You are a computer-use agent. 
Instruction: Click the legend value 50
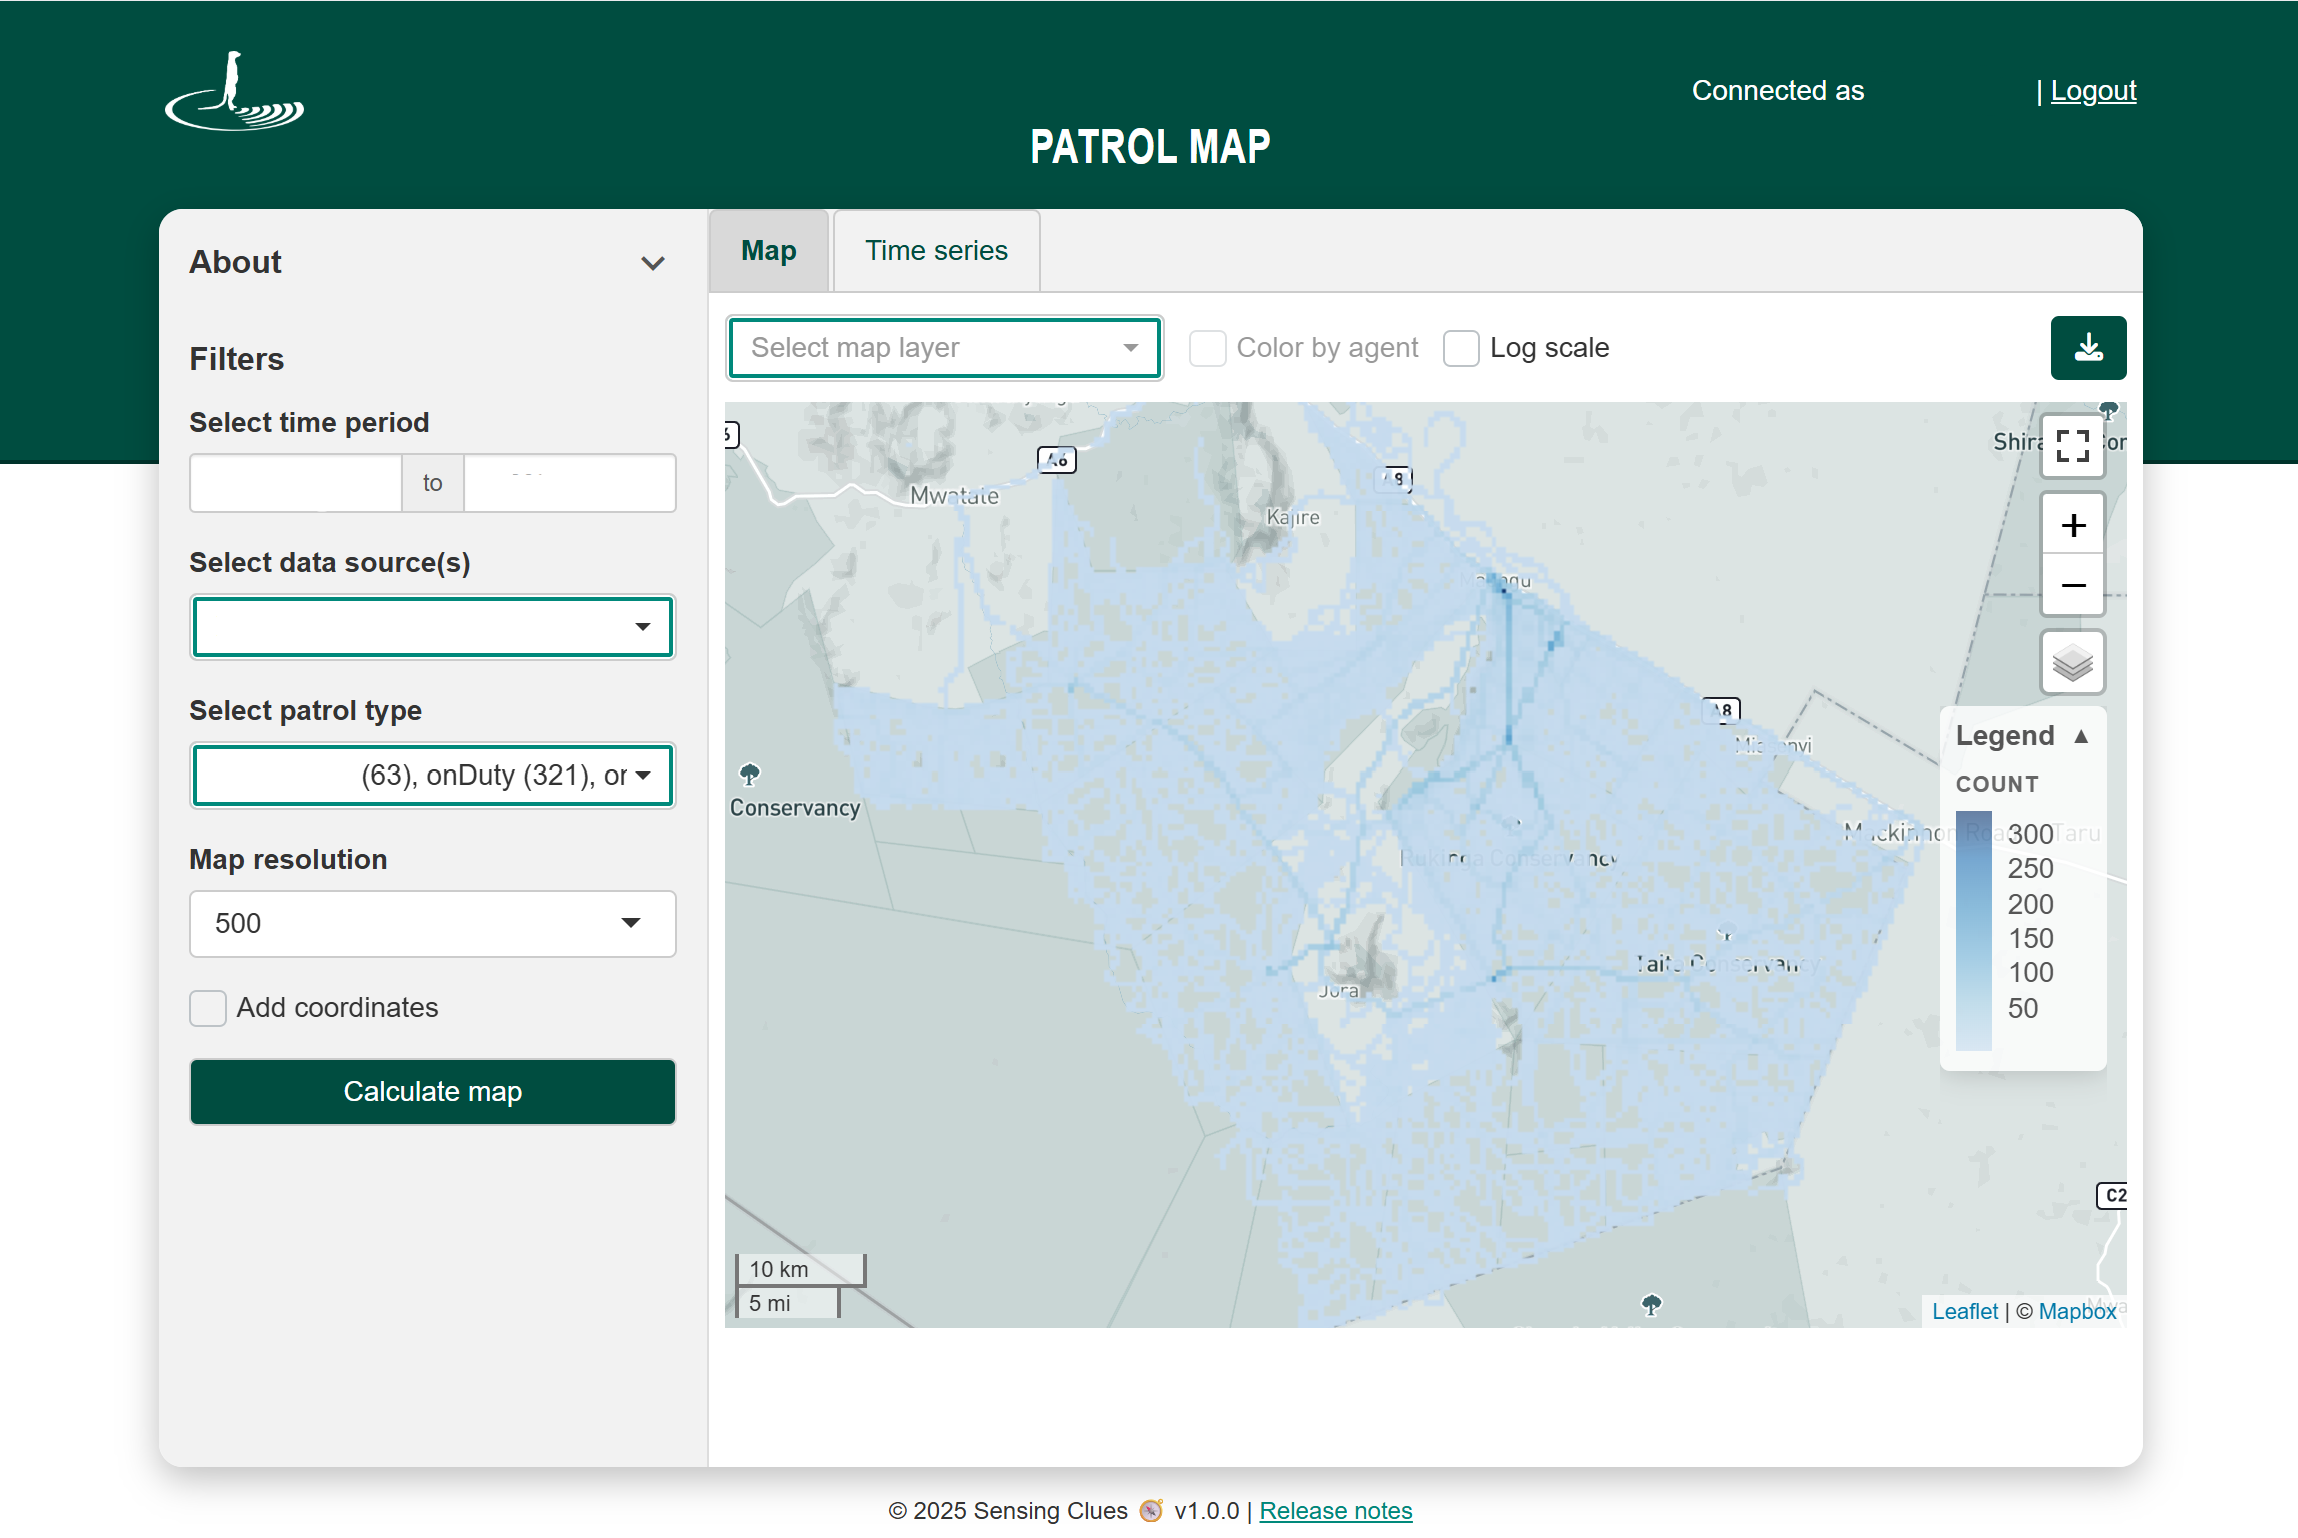[2022, 1008]
